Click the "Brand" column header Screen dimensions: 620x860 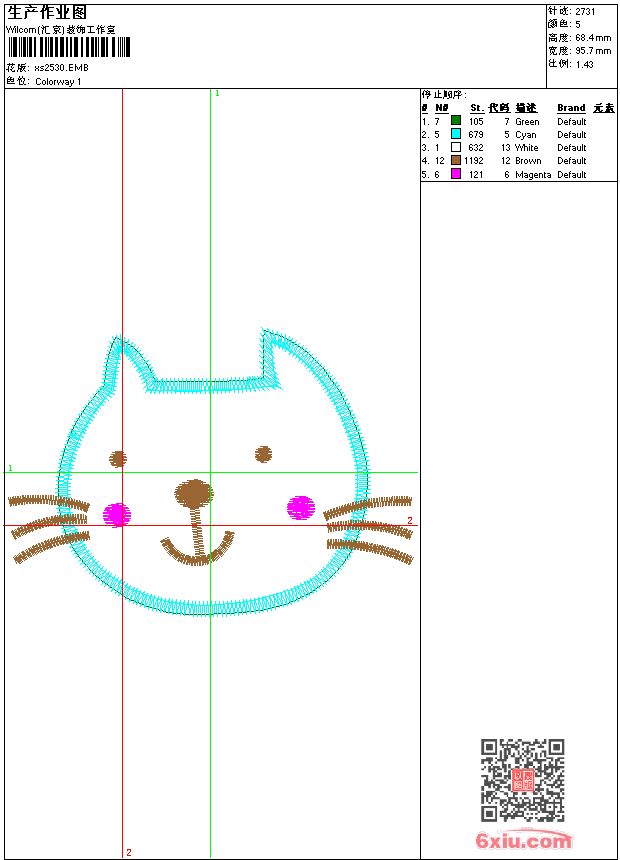coord(571,108)
